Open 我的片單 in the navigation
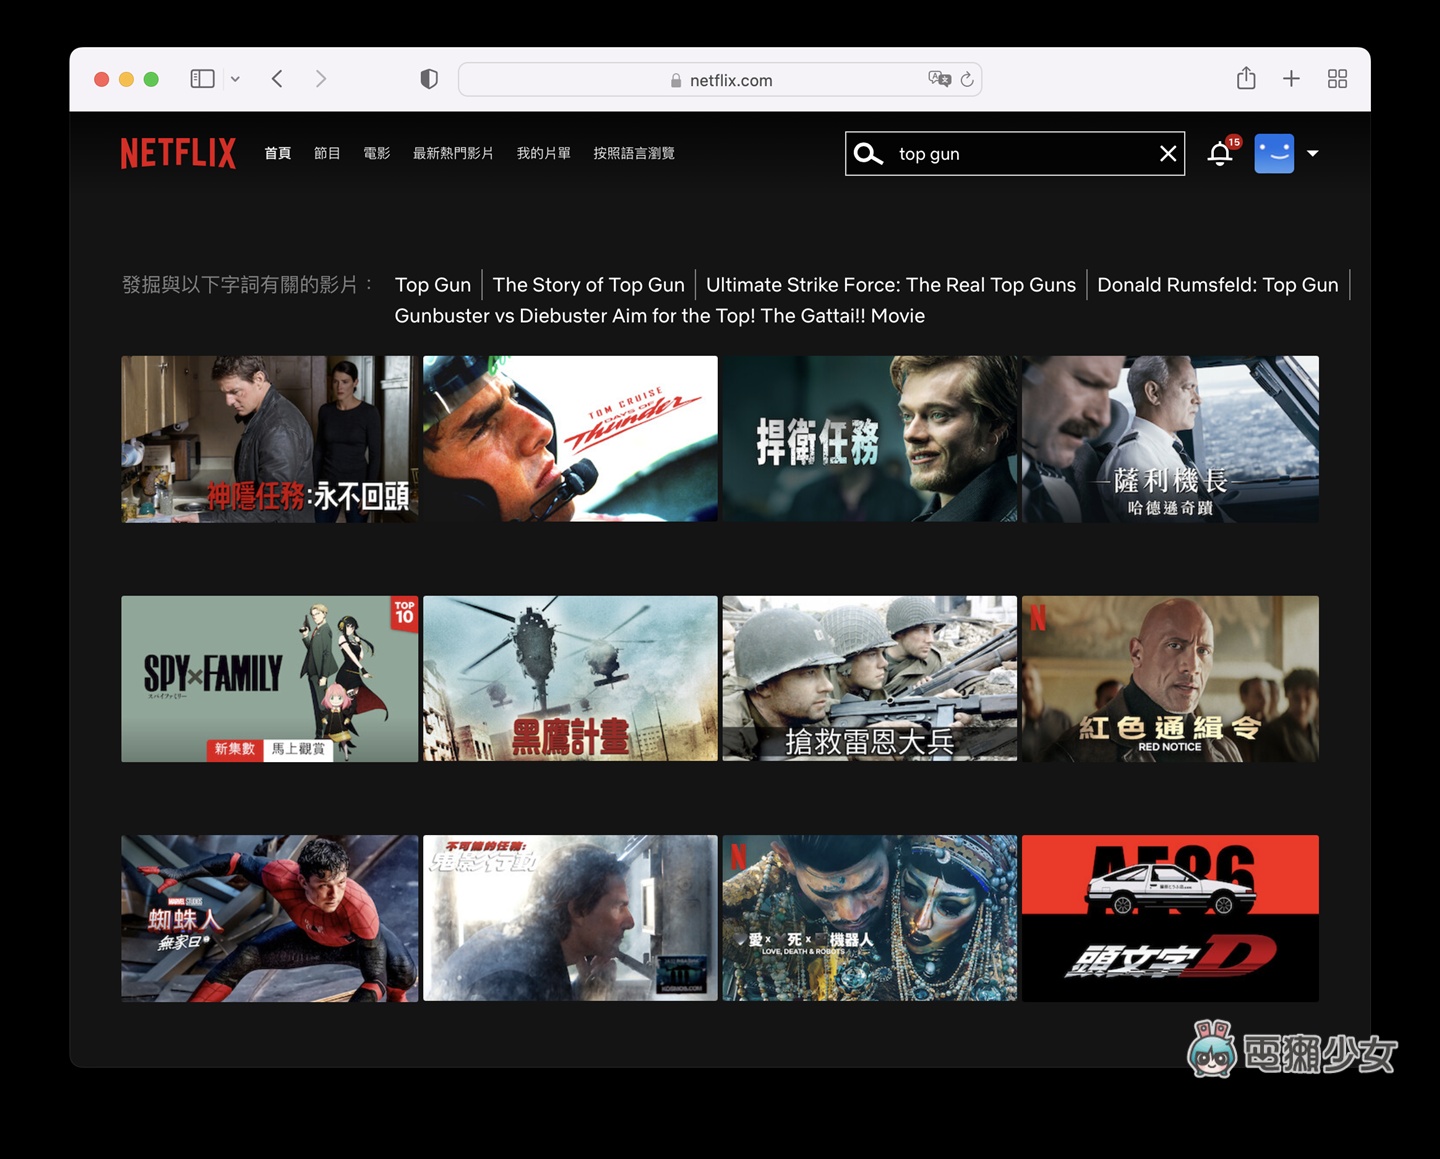Screen dimensions: 1440x1159 click(543, 153)
